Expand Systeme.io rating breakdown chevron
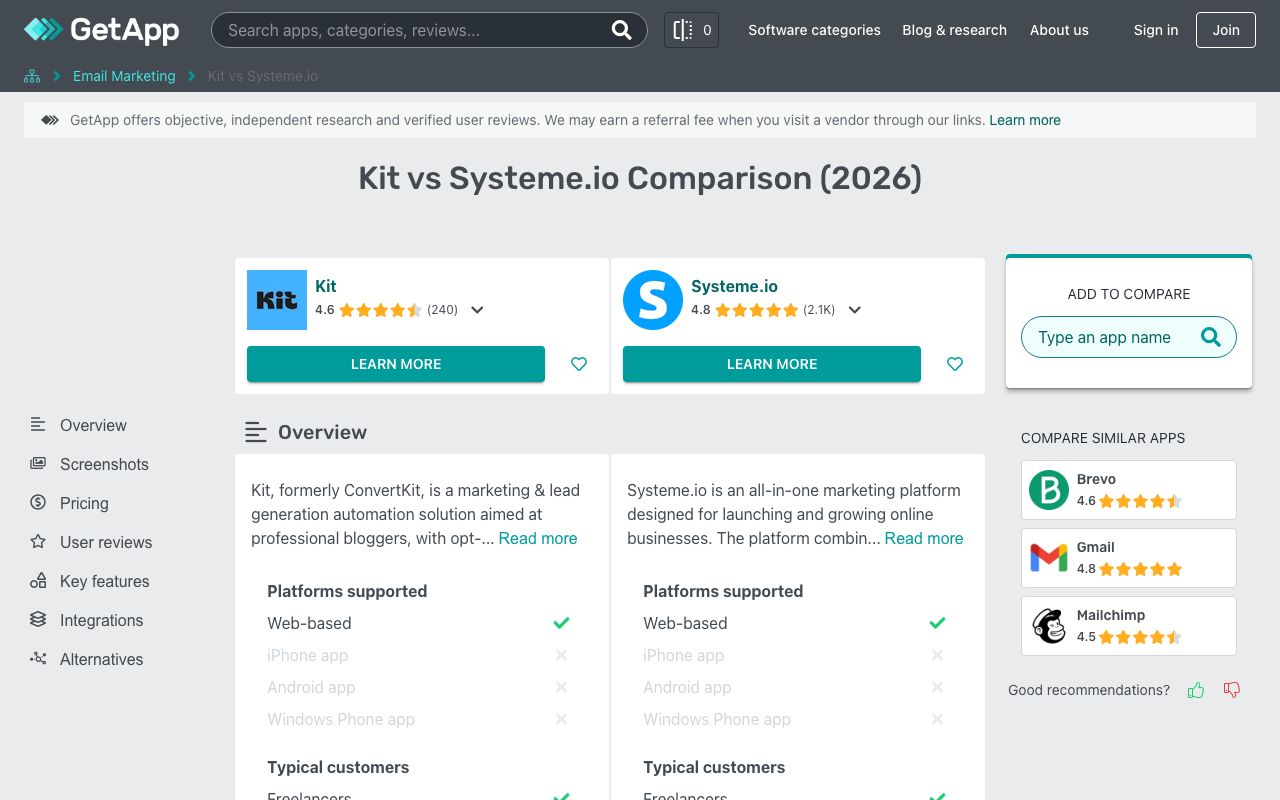Image resolution: width=1280 pixels, height=800 pixels. [854, 310]
